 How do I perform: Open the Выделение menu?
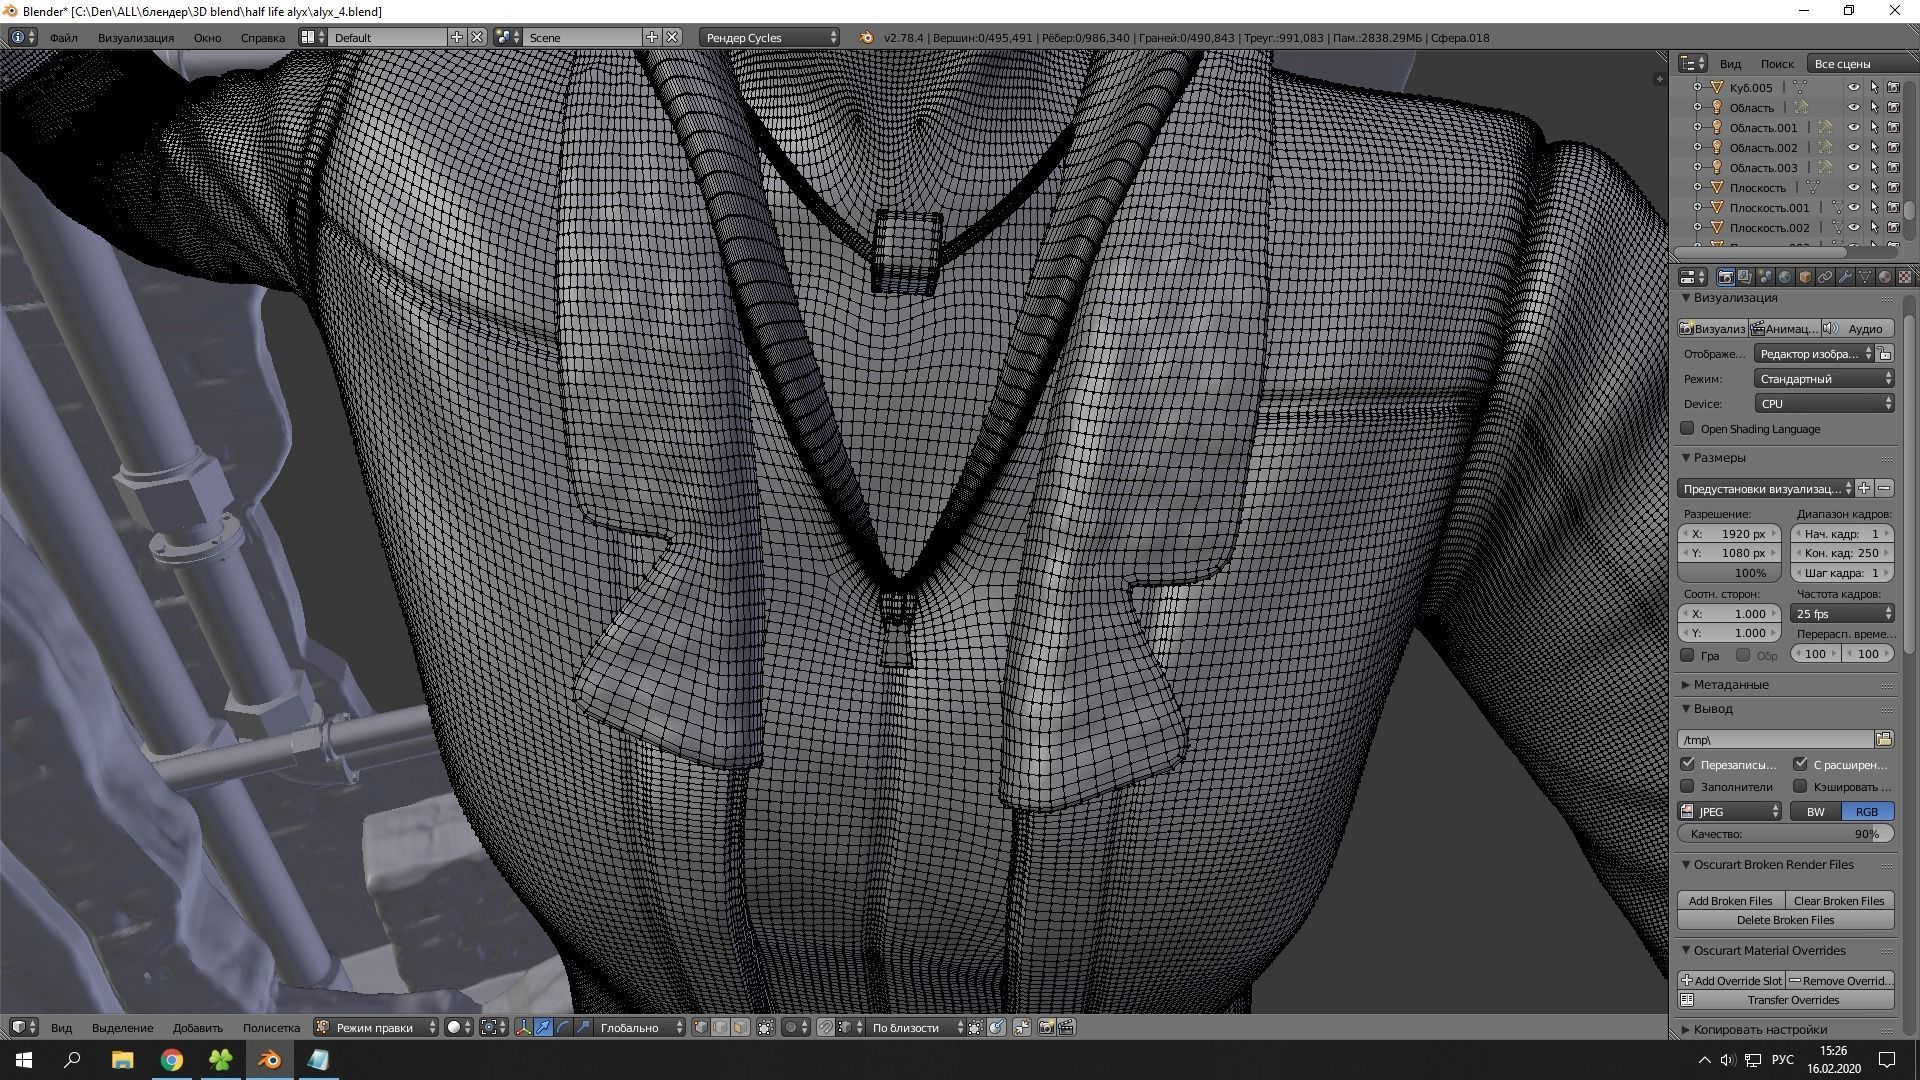point(122,1027)
